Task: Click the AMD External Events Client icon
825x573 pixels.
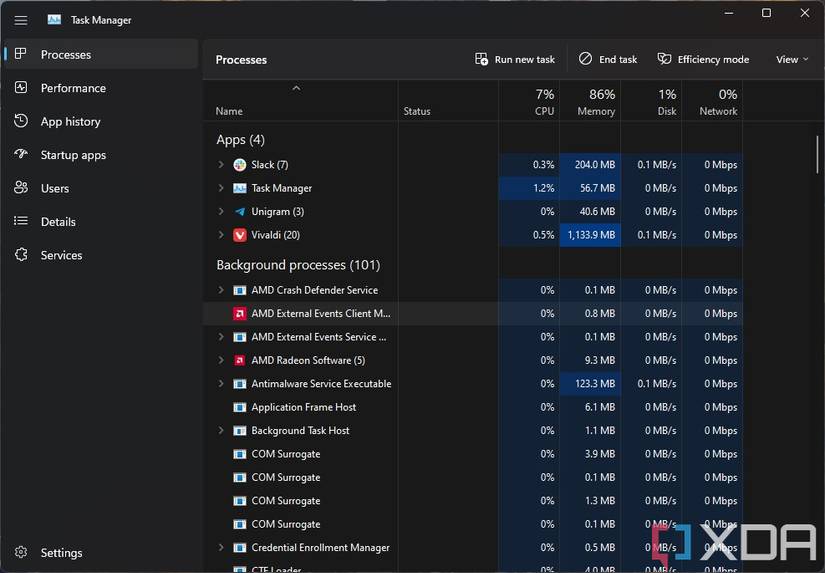Action: [239, 314]
